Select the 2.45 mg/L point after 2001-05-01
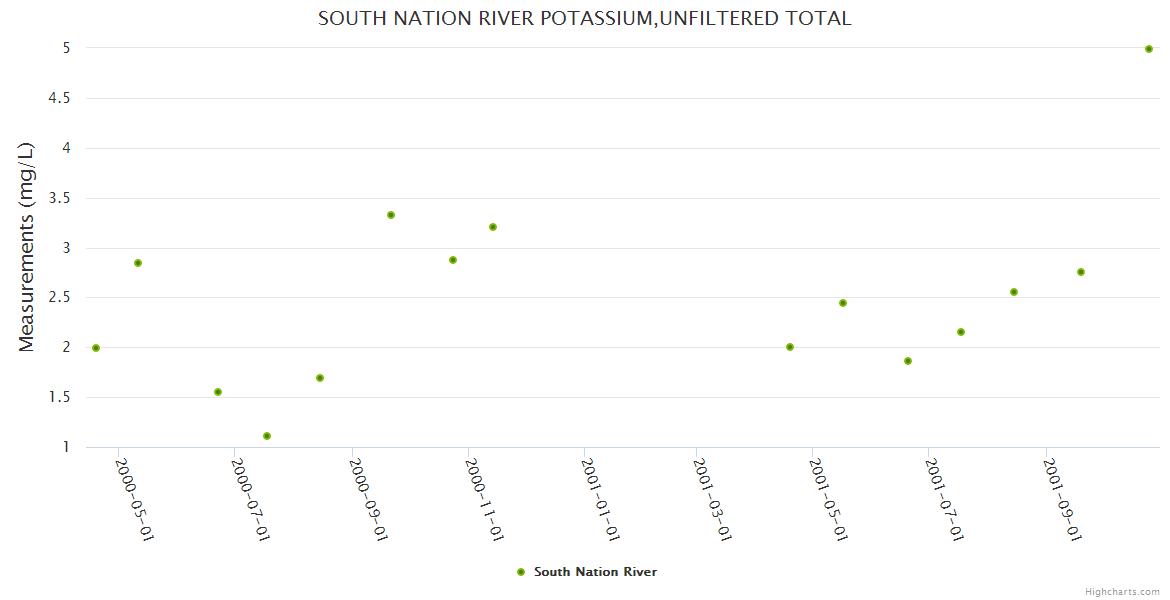Screen dimensions: 1170x600 click(843, 303)
